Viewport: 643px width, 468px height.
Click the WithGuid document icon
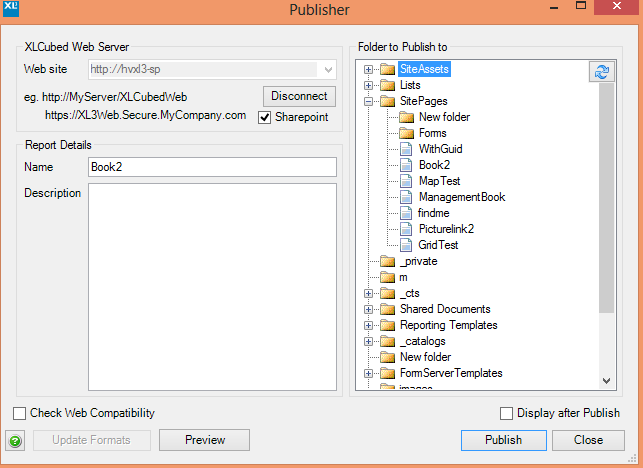click(x=406, y=149)
